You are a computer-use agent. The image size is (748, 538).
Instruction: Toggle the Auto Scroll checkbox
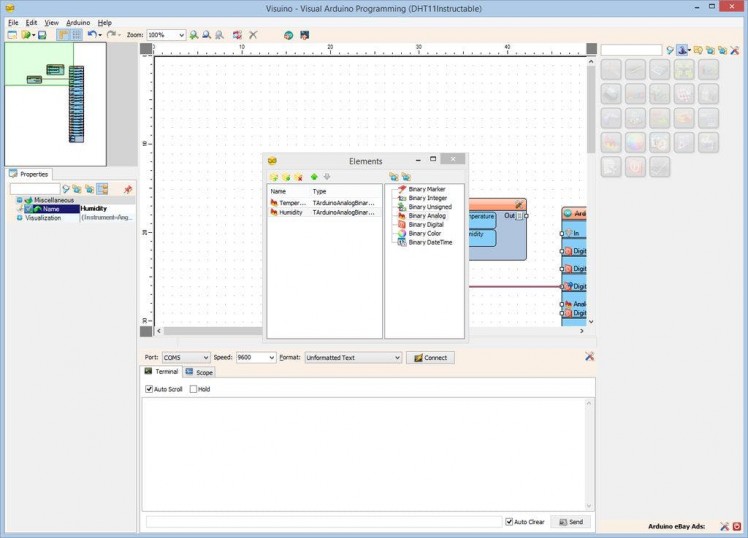(150, 389)
